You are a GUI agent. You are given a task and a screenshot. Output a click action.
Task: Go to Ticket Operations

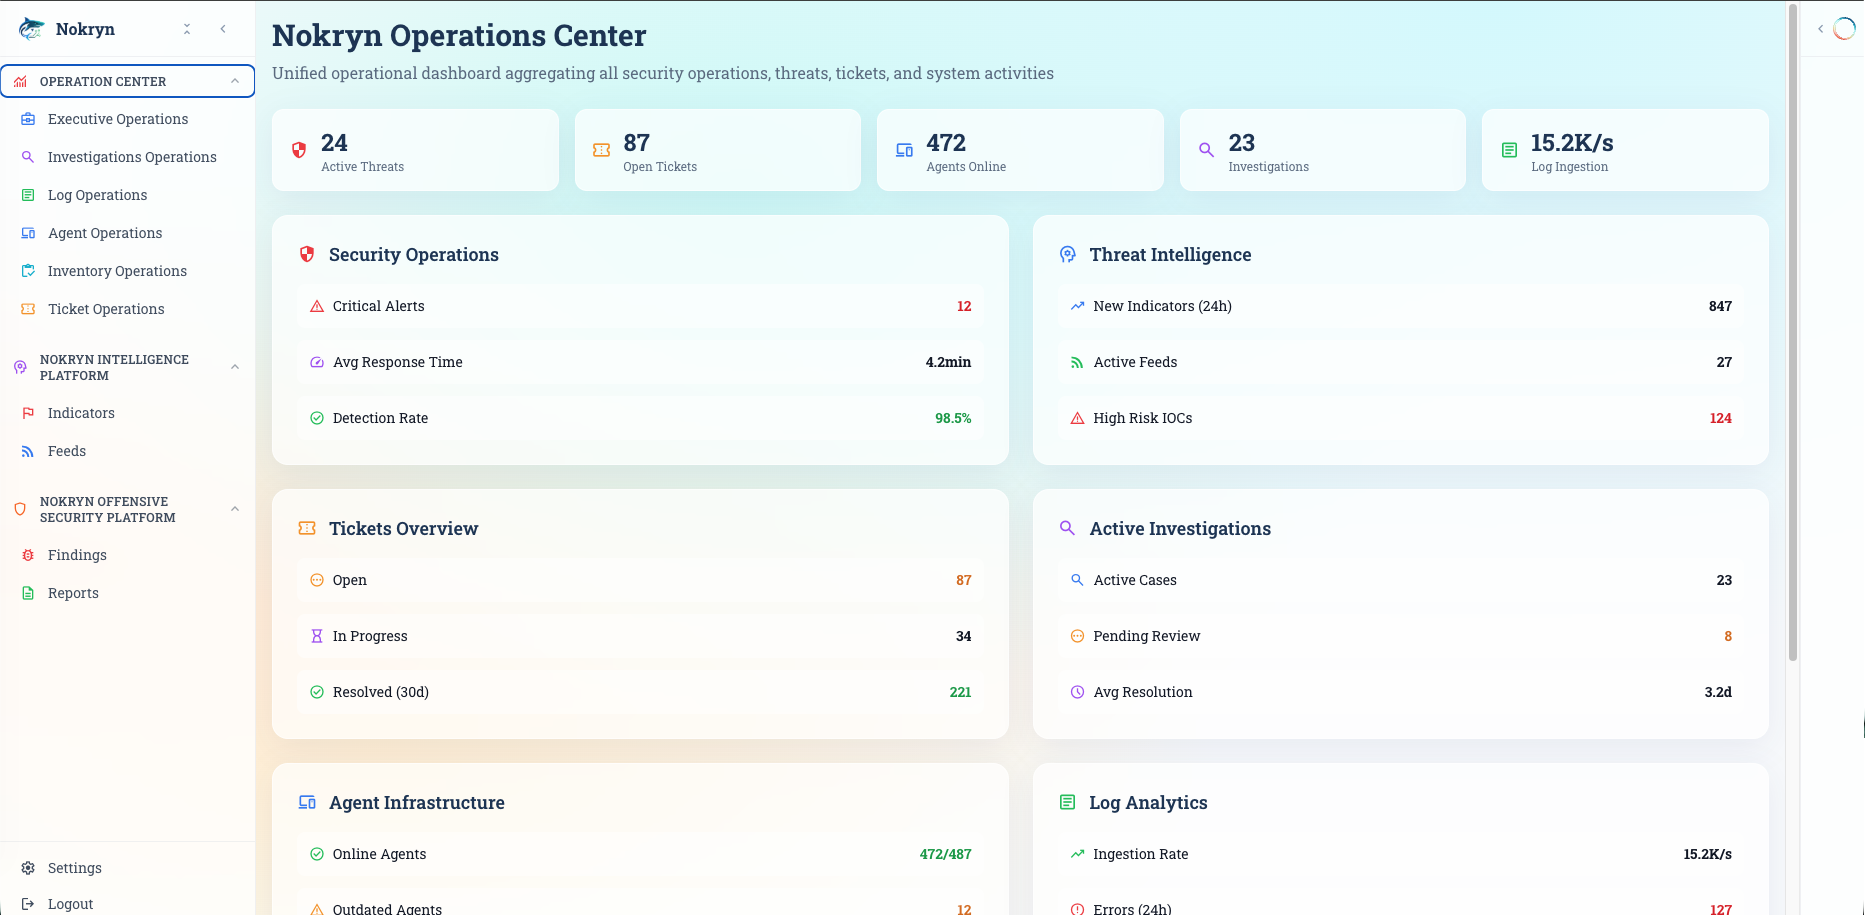pos(106,309)
